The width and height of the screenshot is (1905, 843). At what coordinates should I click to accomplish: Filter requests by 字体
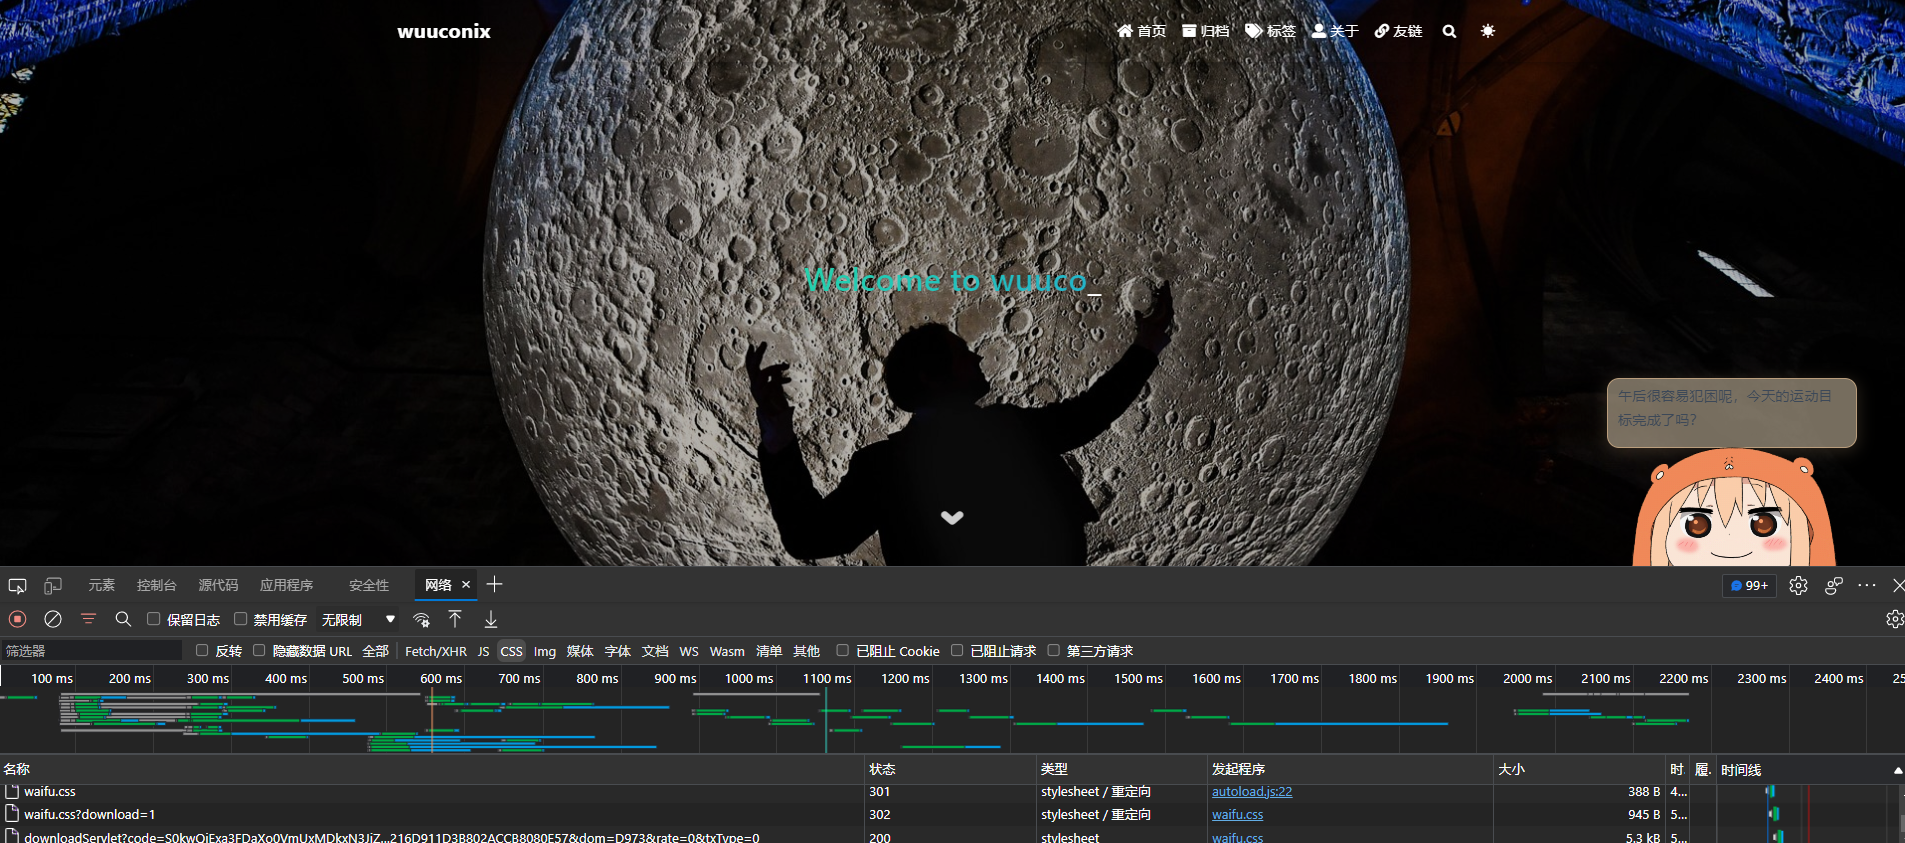(618, 651)
